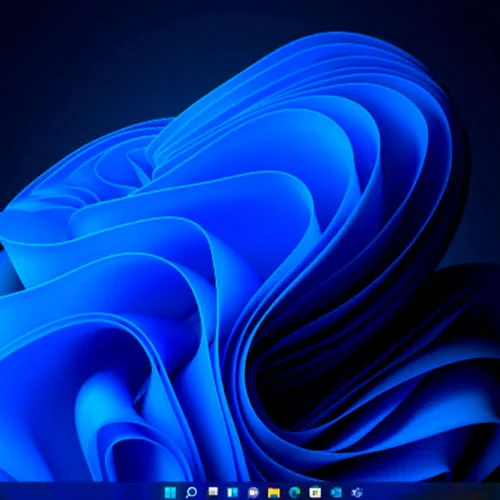The image size is (500, 500).
Task: Click the desktop wallpaper bloom center
Action: click(233, 267)
